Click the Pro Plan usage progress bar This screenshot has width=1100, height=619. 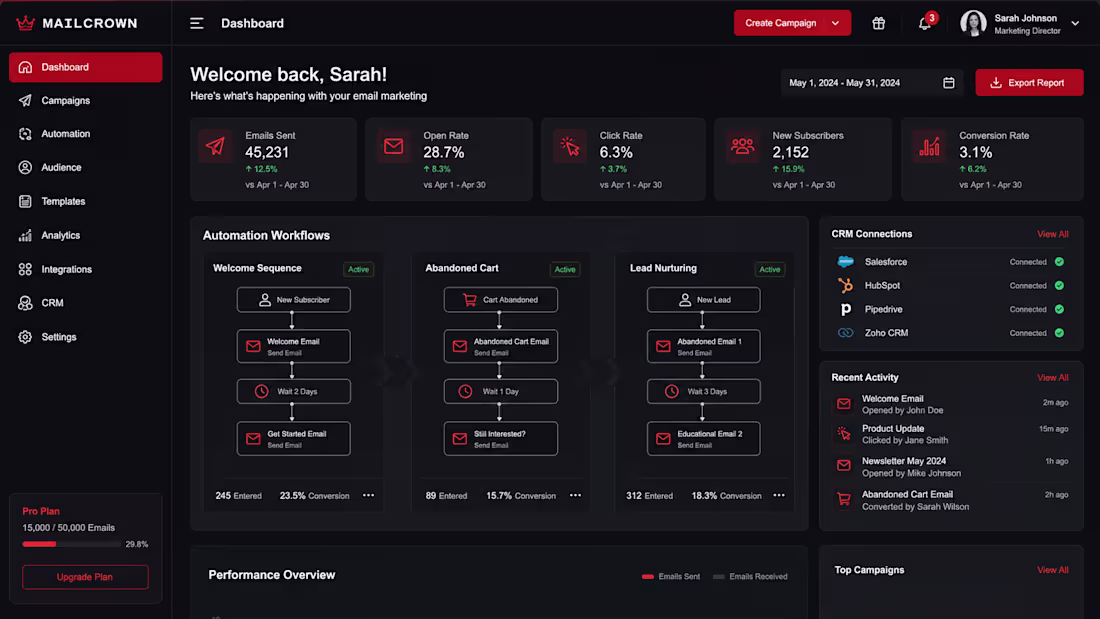pyautogui.click(x=72, y=544)
